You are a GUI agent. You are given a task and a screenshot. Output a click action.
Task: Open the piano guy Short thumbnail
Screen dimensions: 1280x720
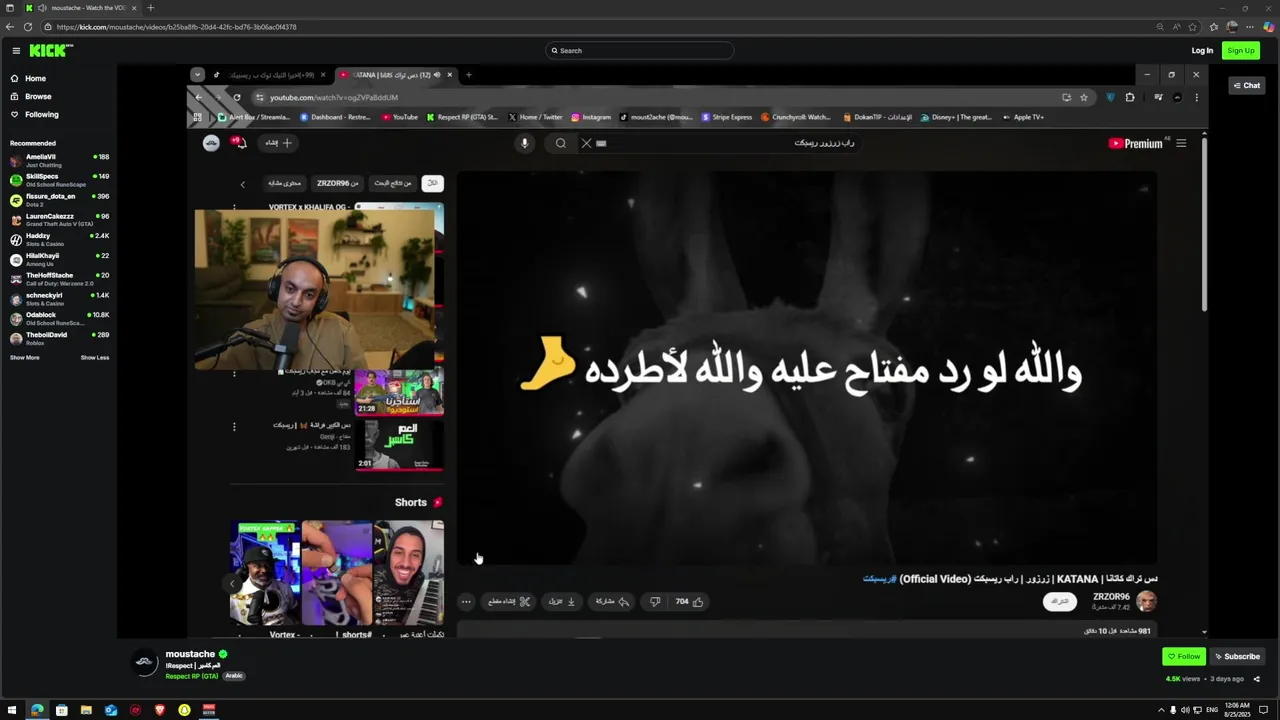[409, 572]
